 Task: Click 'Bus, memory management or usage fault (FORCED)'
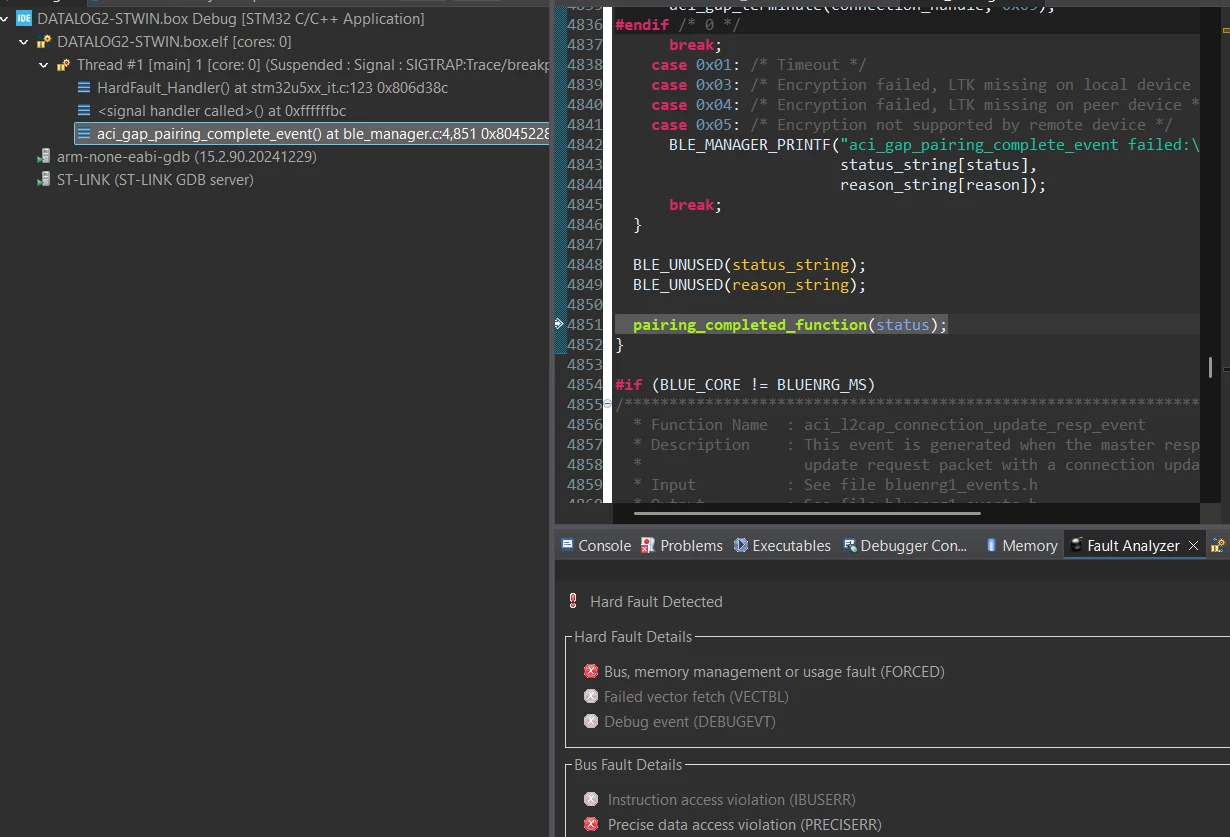(x=774, y=672)
